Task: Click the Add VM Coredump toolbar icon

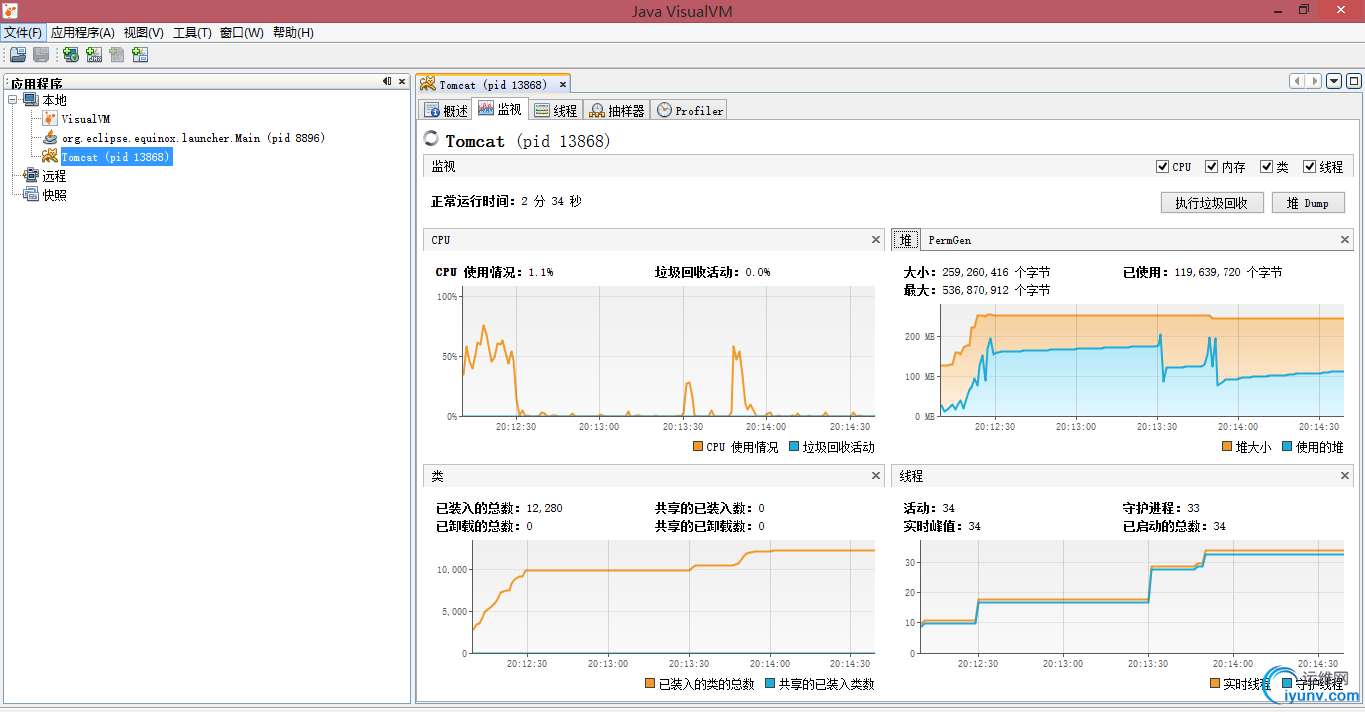Action: pyautogui.click(x=117, y=55)
